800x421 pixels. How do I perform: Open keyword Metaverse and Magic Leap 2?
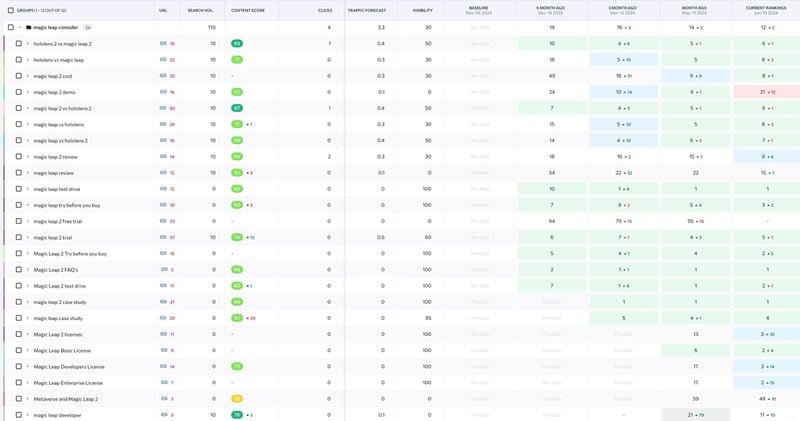[66, 399]
